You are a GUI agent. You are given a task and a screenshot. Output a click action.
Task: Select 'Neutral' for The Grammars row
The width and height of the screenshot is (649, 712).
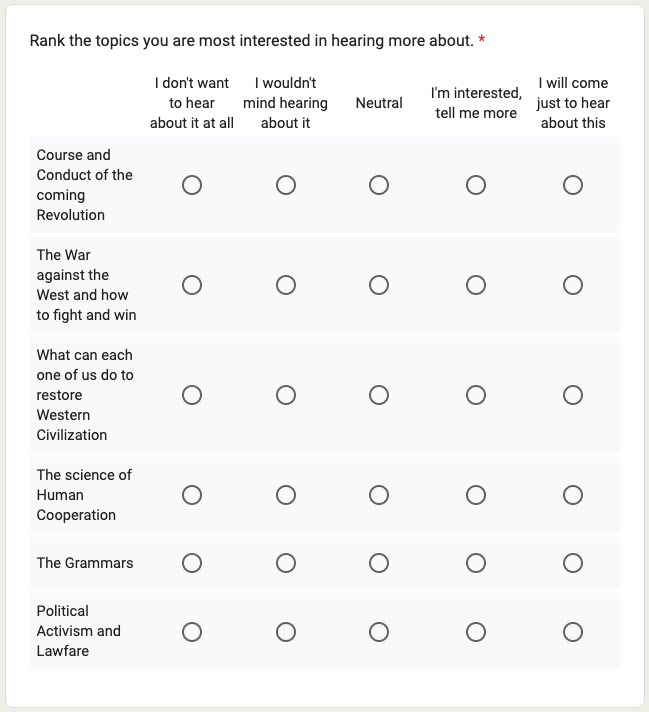pyautogui.click(x=379, y=563)
